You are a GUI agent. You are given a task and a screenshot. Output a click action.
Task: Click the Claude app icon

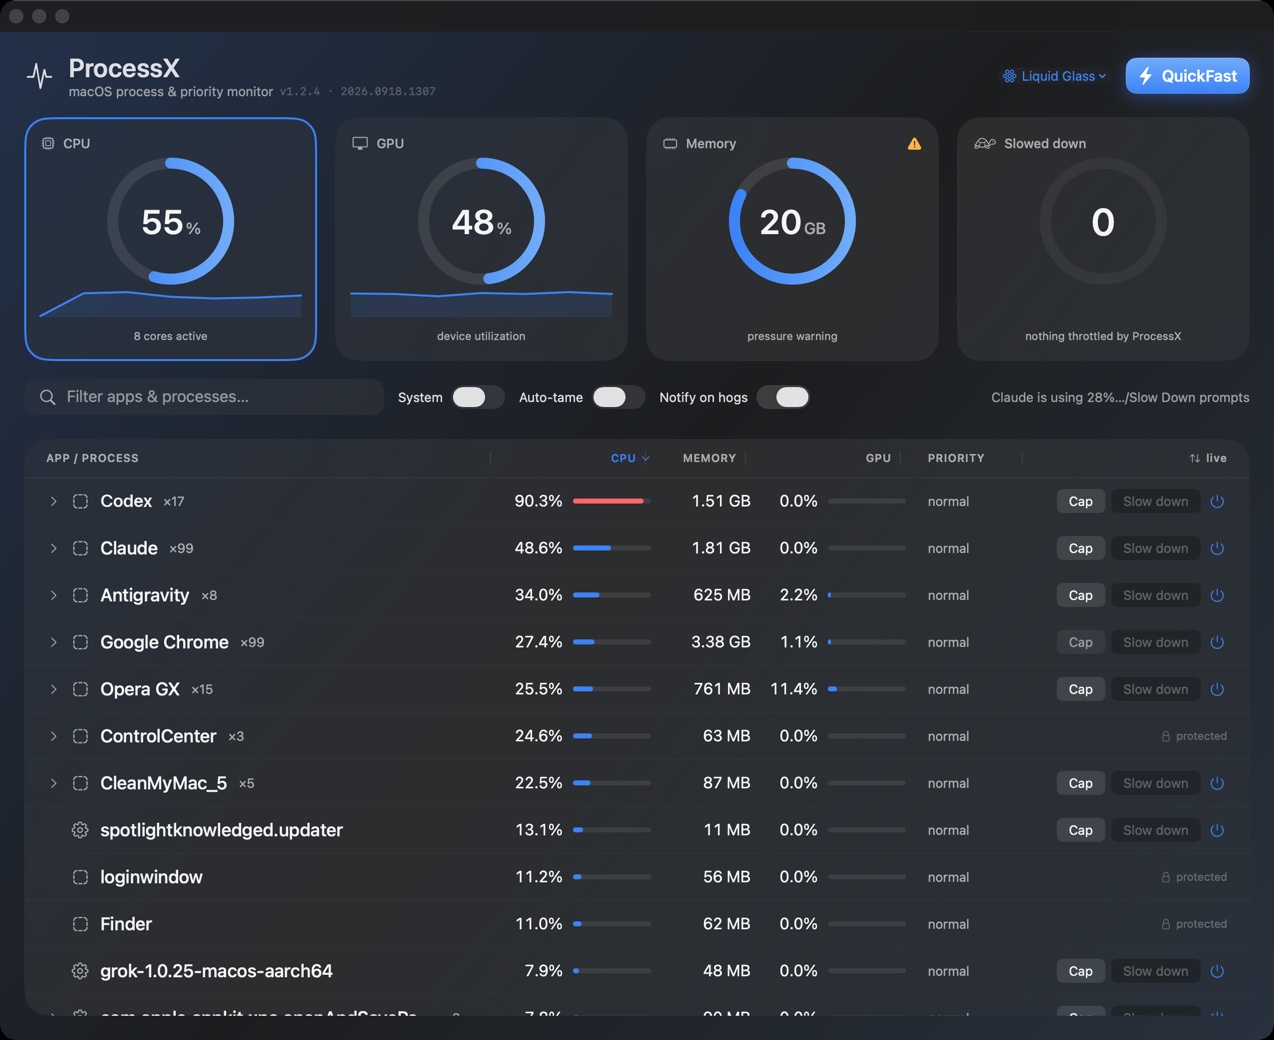coord(80,548)
